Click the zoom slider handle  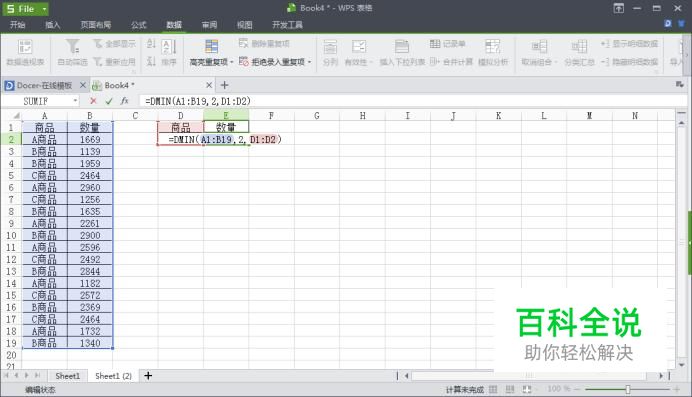pos(628,389)
